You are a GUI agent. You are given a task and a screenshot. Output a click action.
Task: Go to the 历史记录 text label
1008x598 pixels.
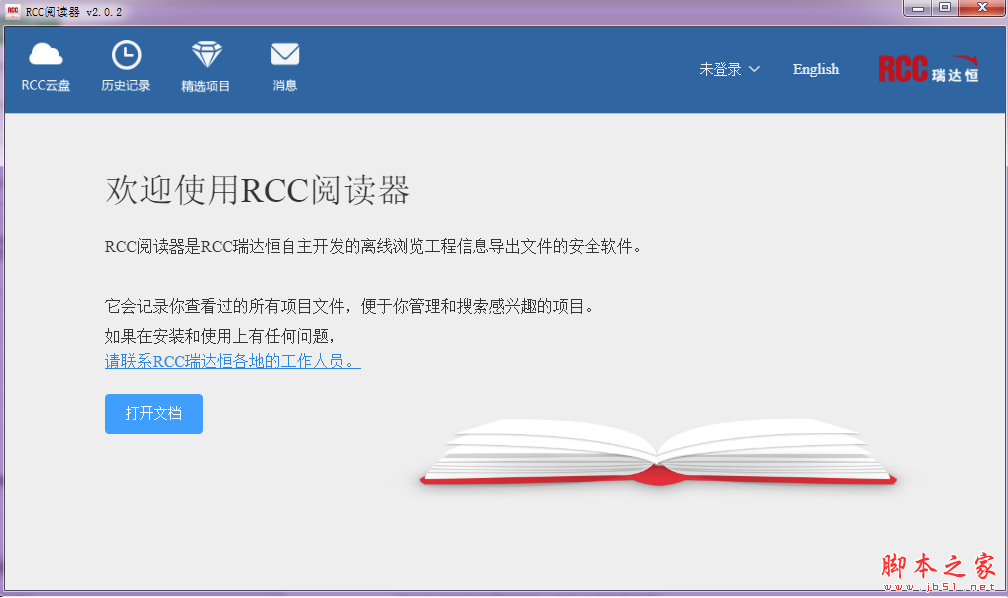click(x=126, y=86)
